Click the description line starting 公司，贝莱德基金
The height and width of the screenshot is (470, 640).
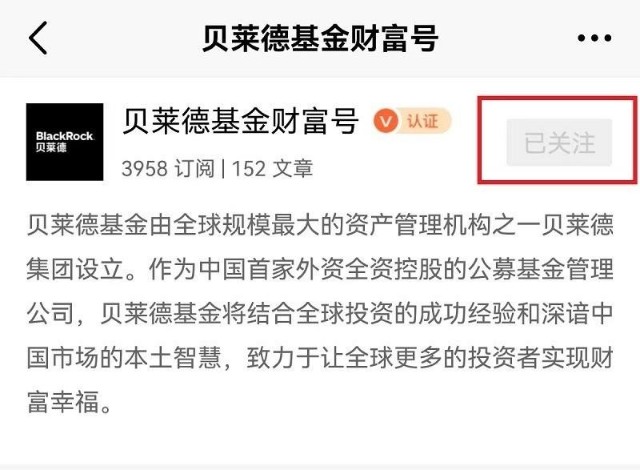click(320, 313)
